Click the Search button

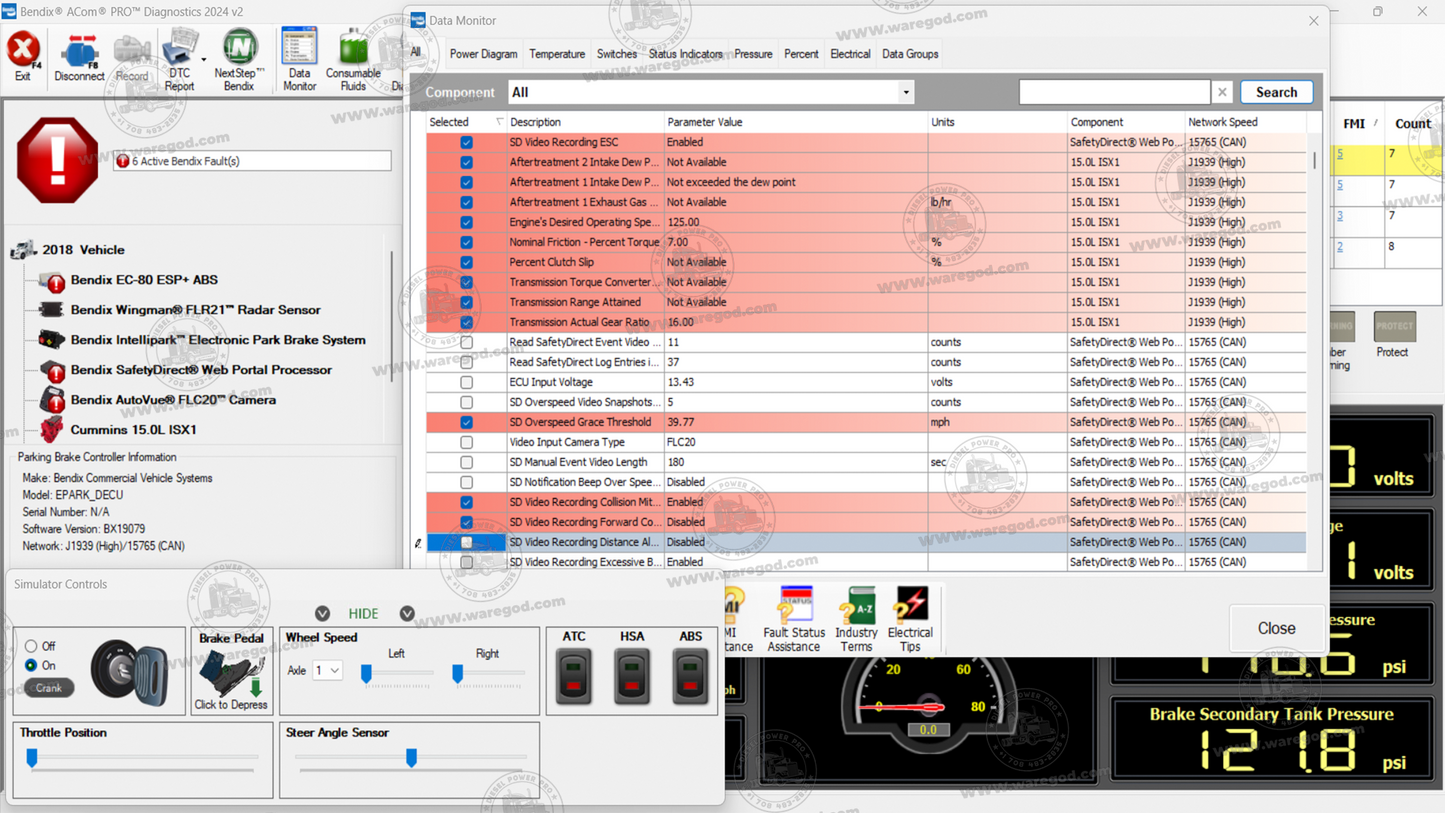(1276, 91)
